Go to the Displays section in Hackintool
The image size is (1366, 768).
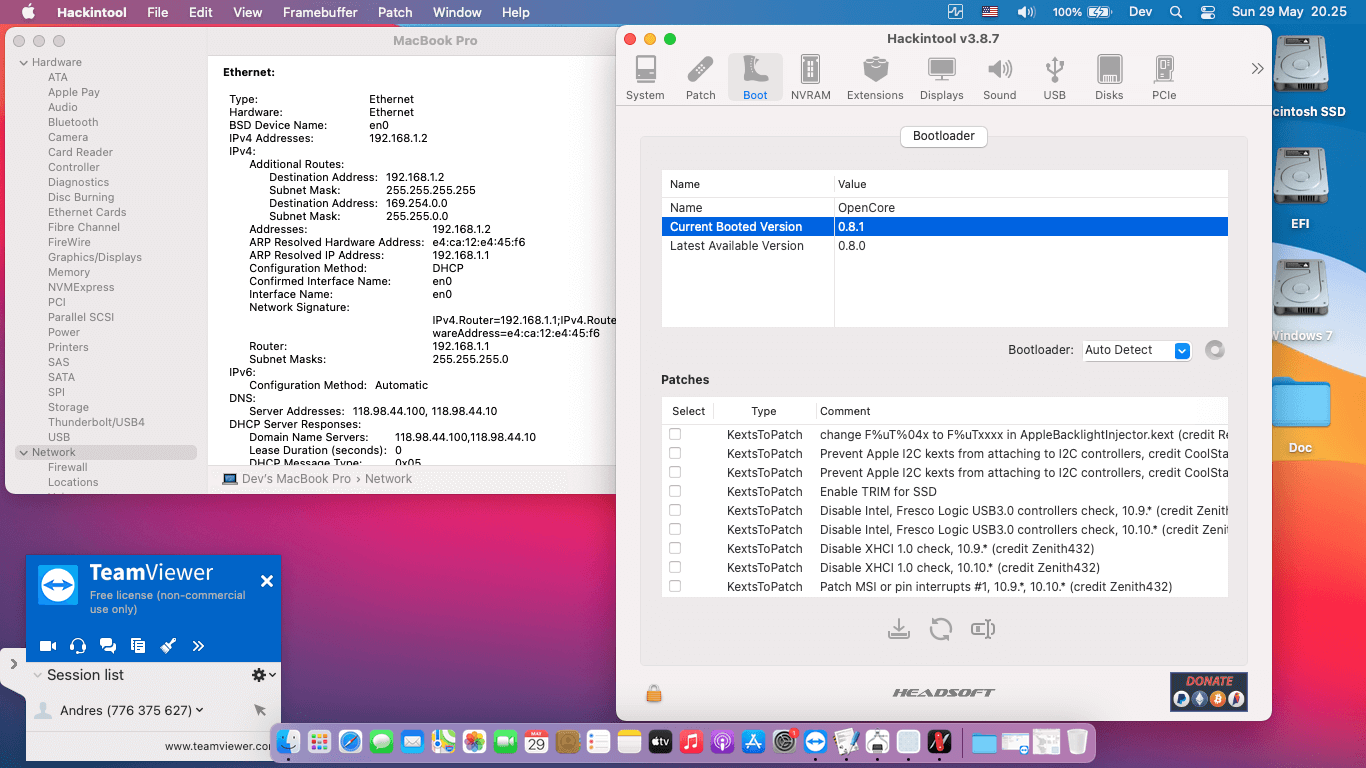tap(941, 78)
